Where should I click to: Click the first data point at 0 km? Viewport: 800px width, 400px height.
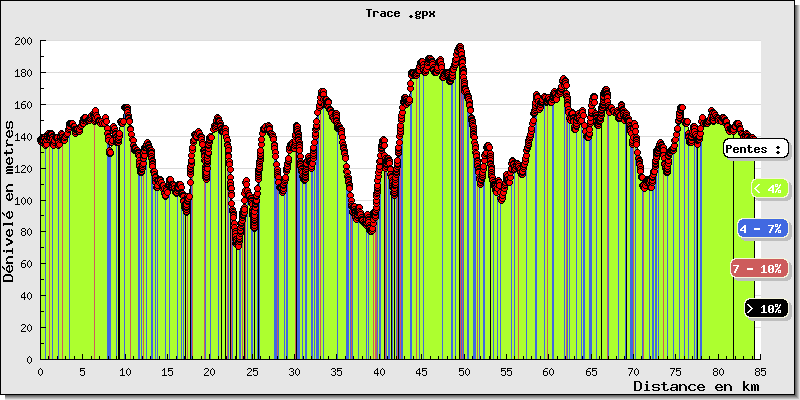pyautogui.click(x=41, y=140)
